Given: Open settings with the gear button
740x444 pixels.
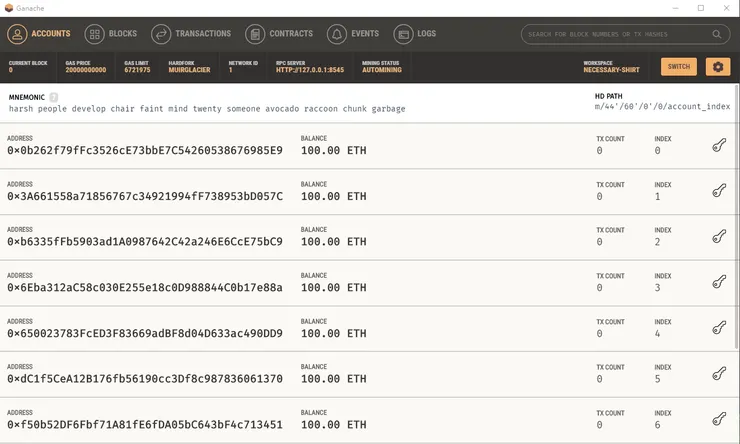Looking at the screenshot, I should (x=718, y=67).
